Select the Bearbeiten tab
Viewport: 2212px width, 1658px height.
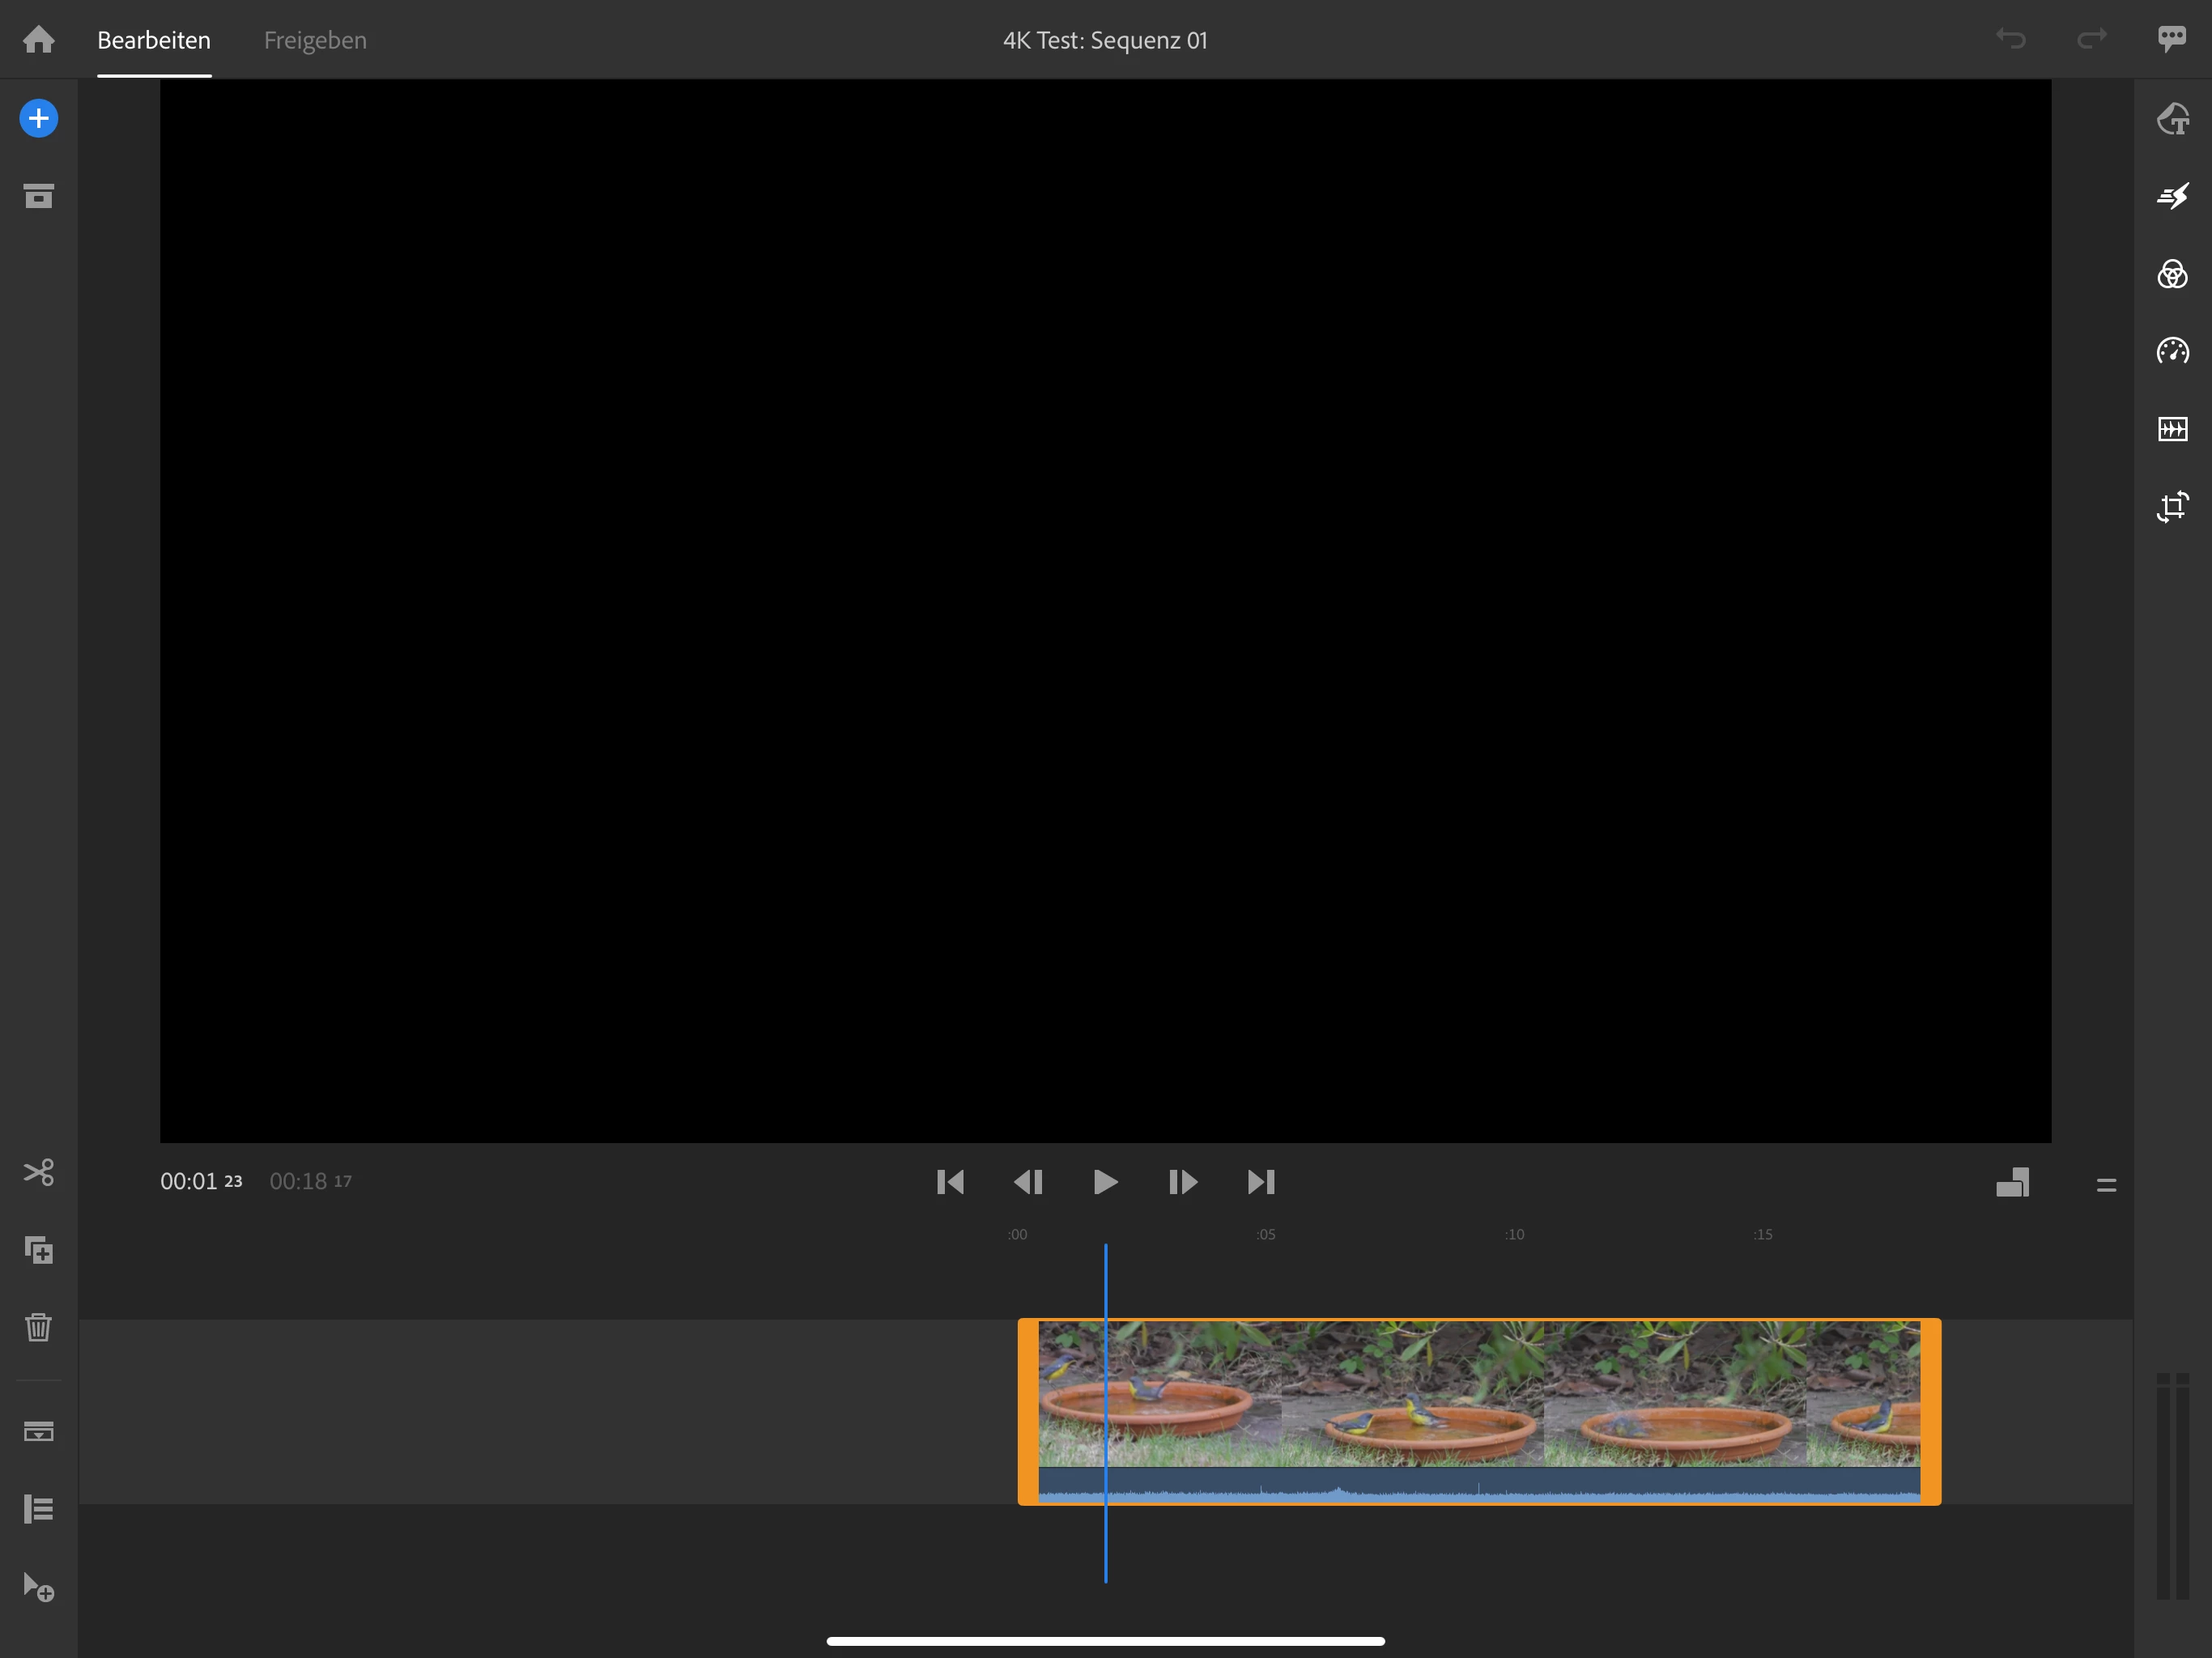pos(154,40)
